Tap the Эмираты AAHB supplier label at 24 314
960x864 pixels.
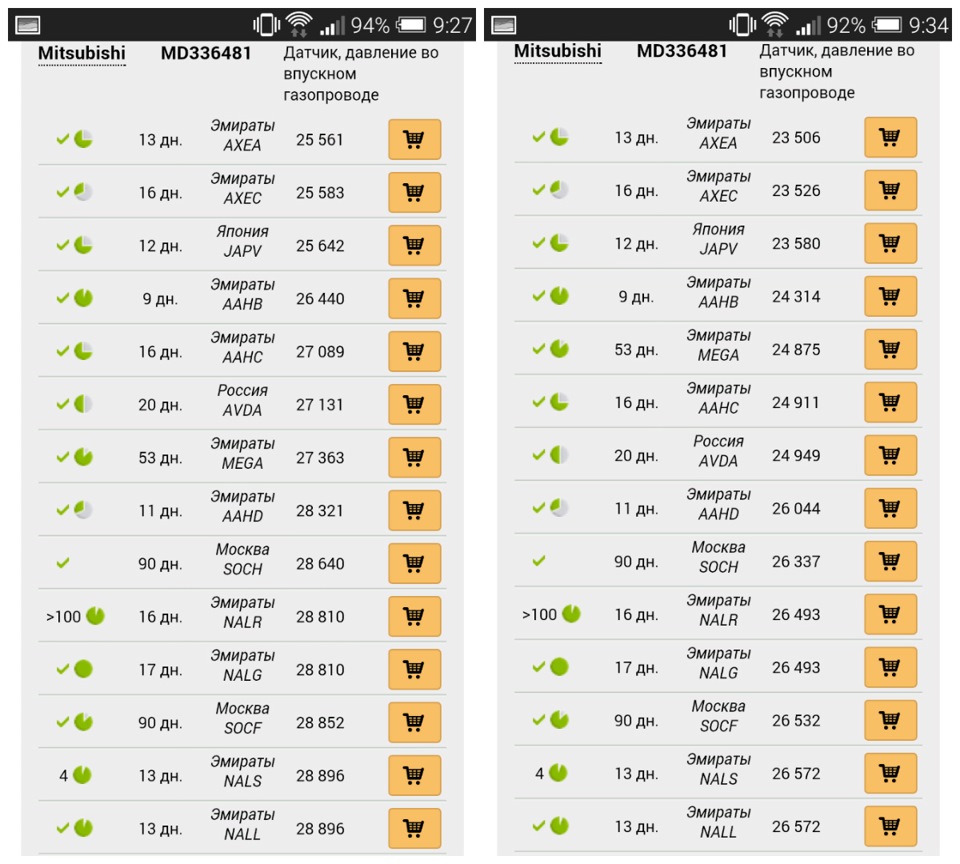click(x=718, y=292)
